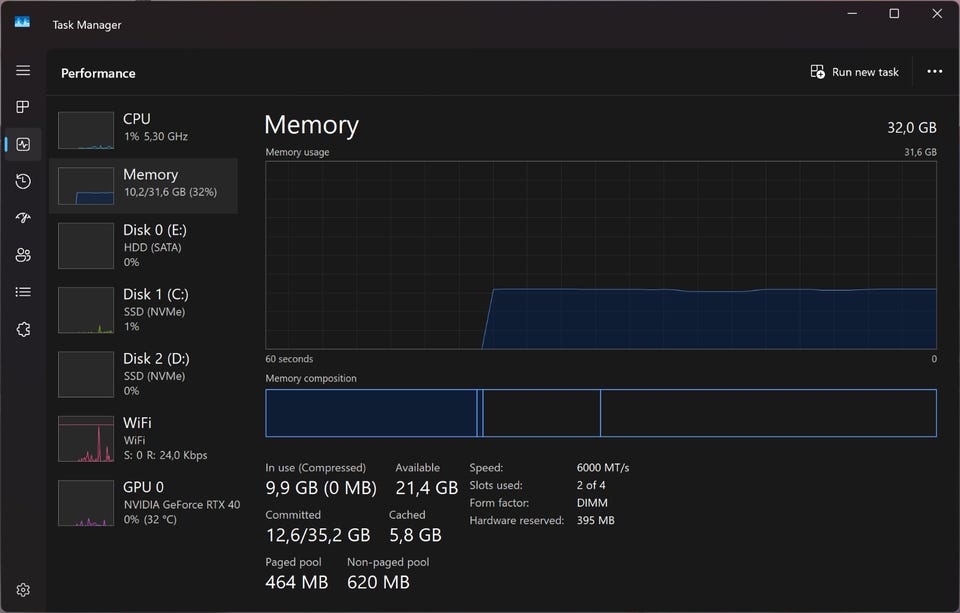Click the Run new task button

855,72
